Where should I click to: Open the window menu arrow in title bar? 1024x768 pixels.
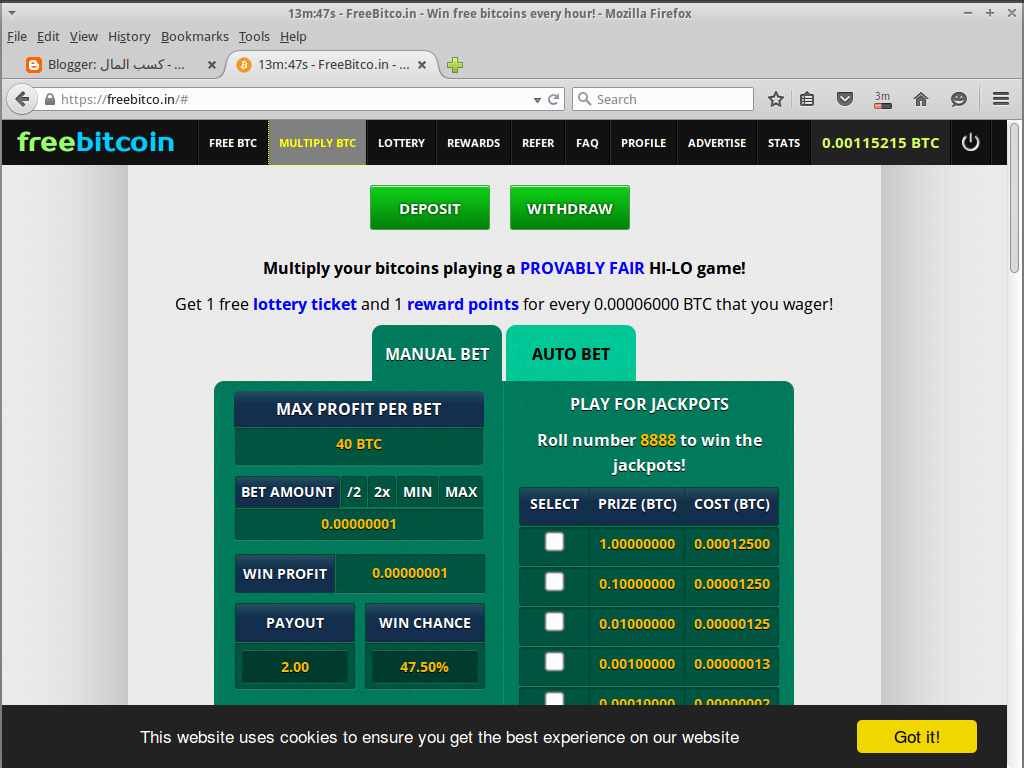tap(12, 13)
